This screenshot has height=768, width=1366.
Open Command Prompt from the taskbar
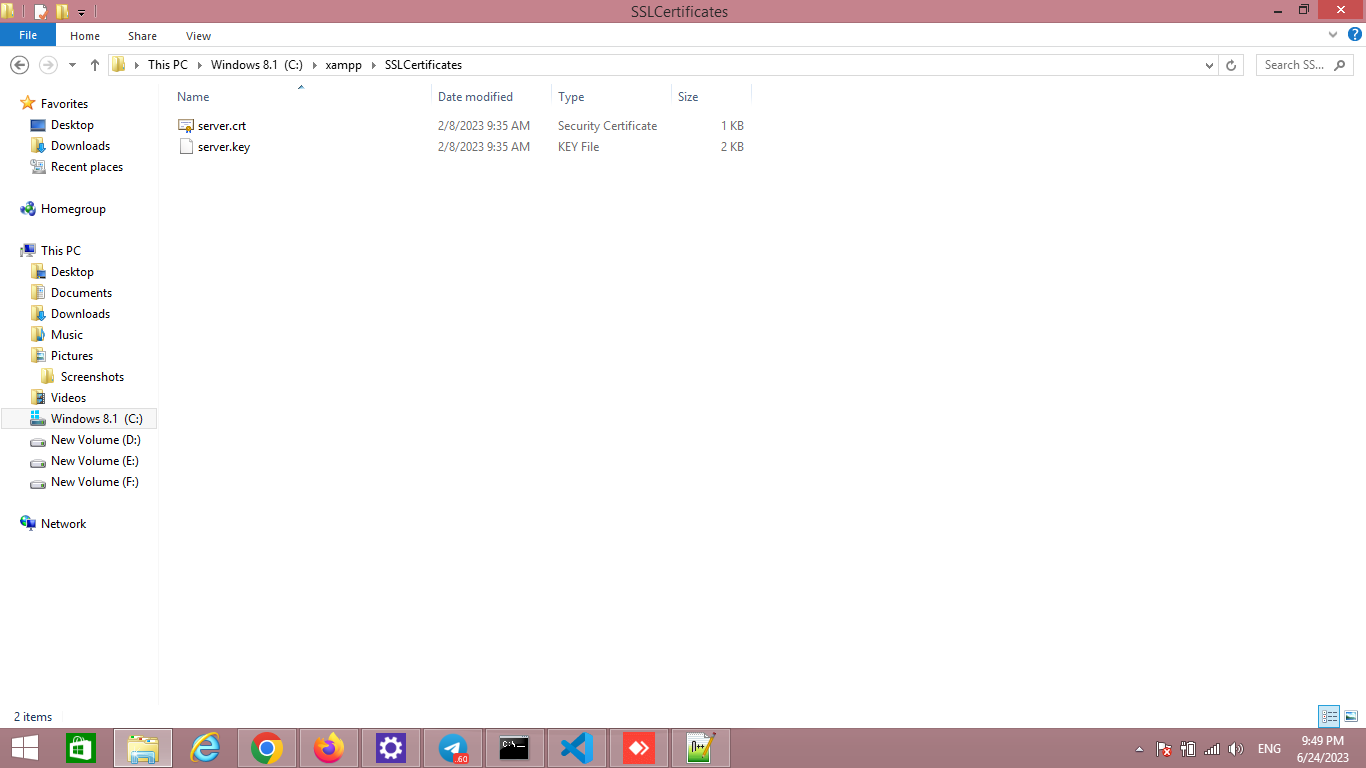click(515, 748)
